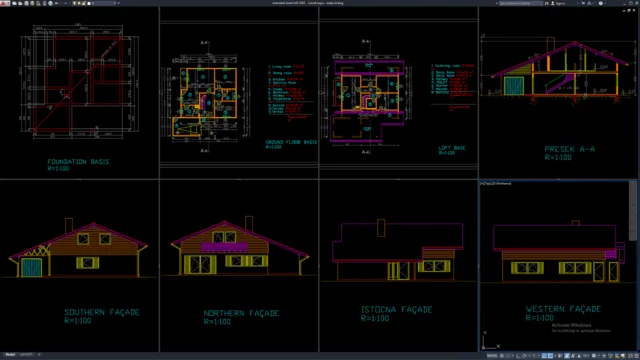The width and height of the screenshot is (640, 360).
Task: Toggle the layer lock icon in toolbar
Action: point(84,3)
